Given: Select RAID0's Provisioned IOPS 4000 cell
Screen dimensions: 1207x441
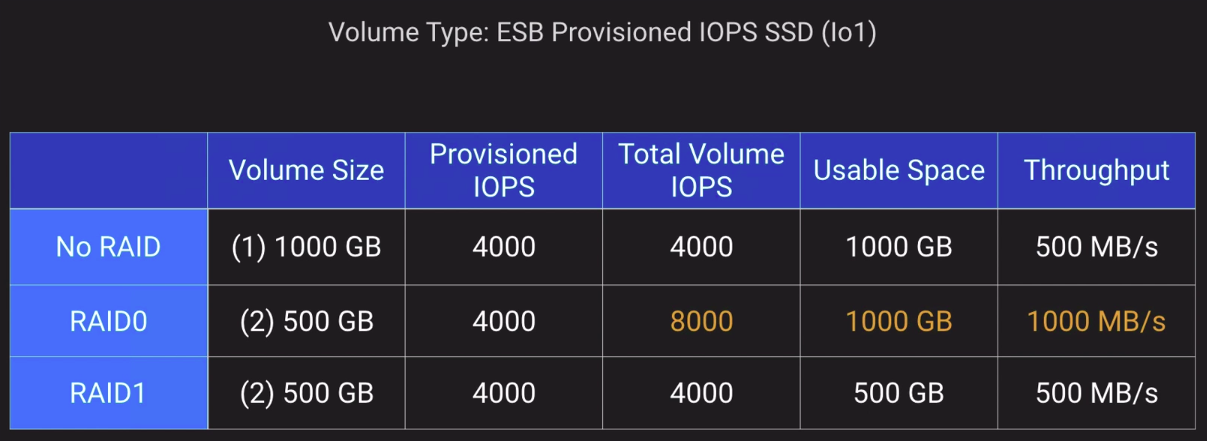Looking at the screenshot, I should pos(504,321).
